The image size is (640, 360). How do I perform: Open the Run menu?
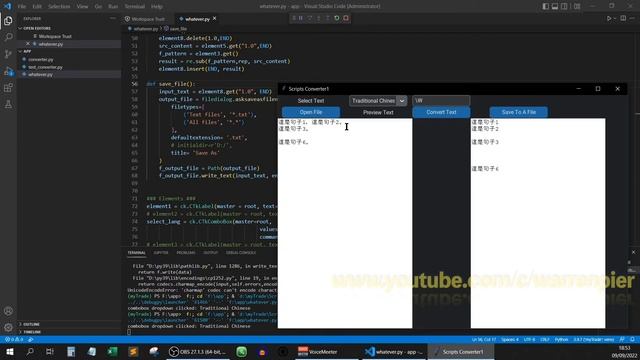[113, 7]
